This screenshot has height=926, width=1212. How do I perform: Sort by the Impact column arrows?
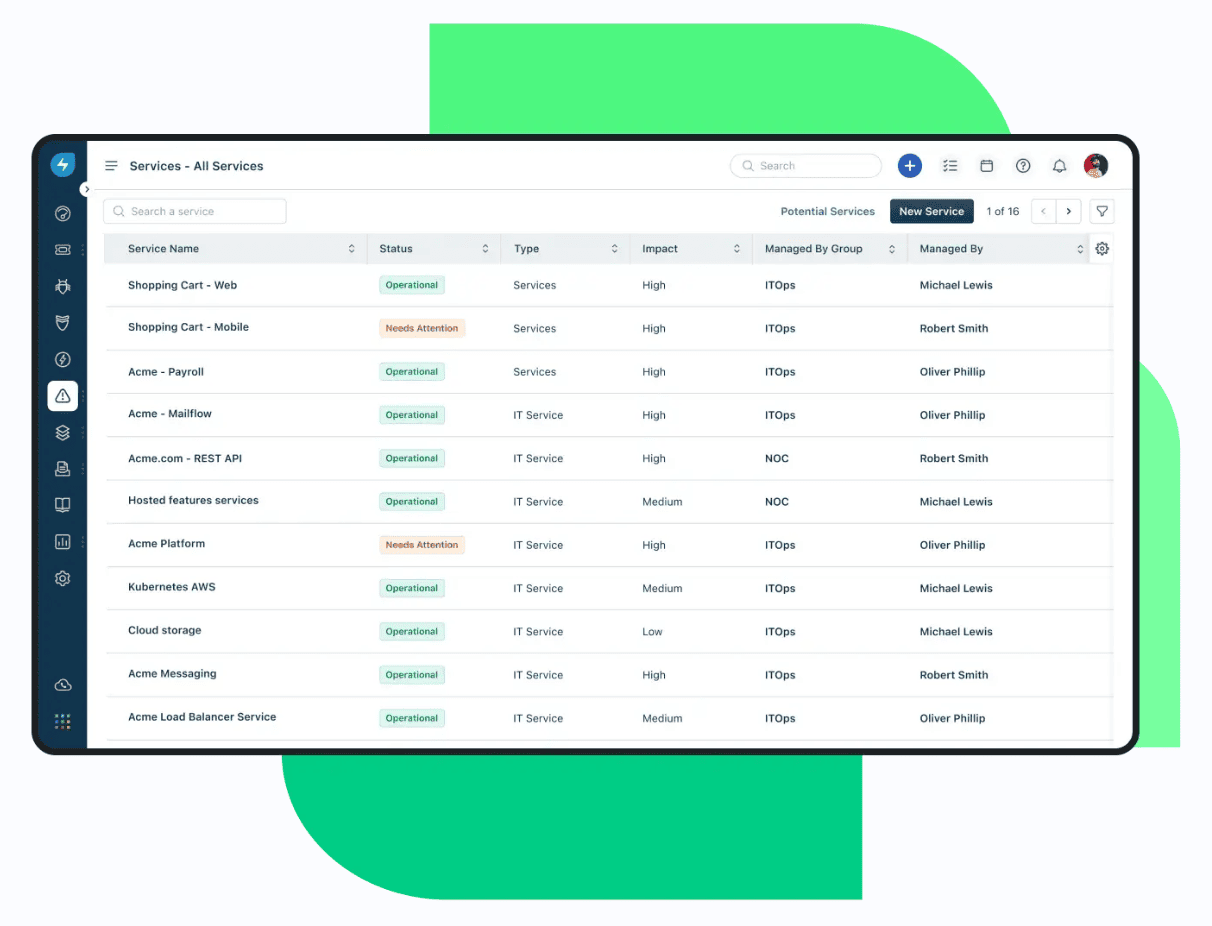737,249
